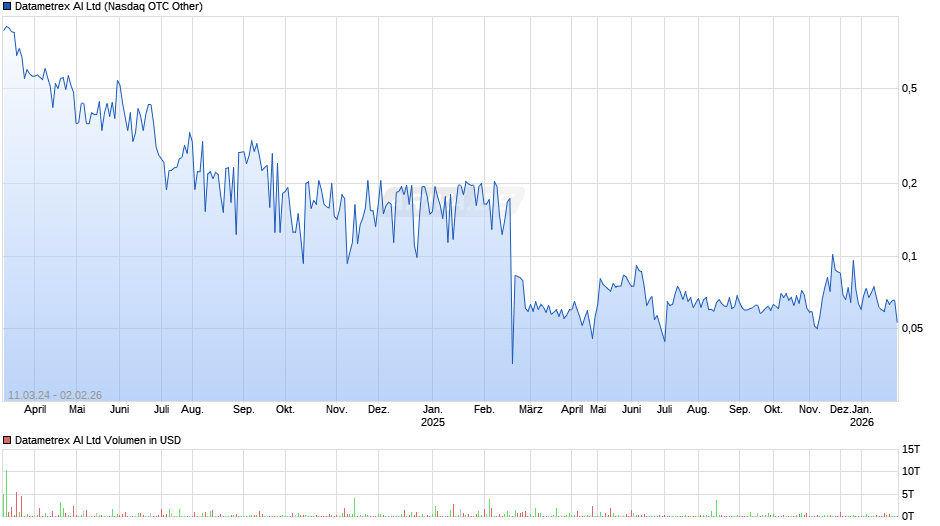The width and height of the screenshot is (940, 526).
Task: Click the 0,5 price axis label
Action: coord(909,89)
